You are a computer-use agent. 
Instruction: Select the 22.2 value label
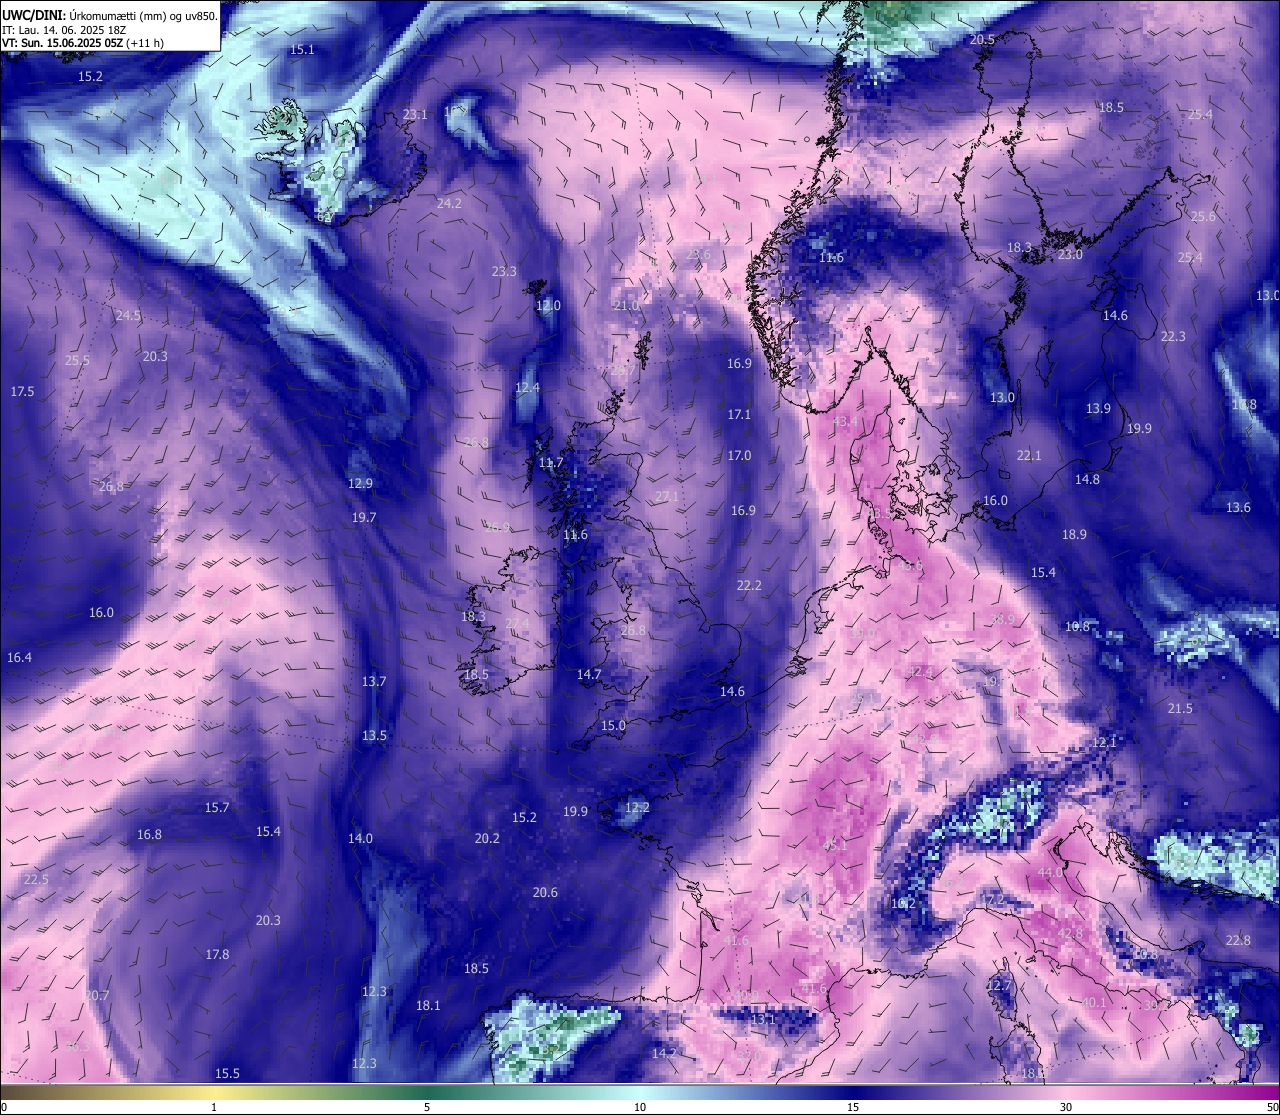748,585
